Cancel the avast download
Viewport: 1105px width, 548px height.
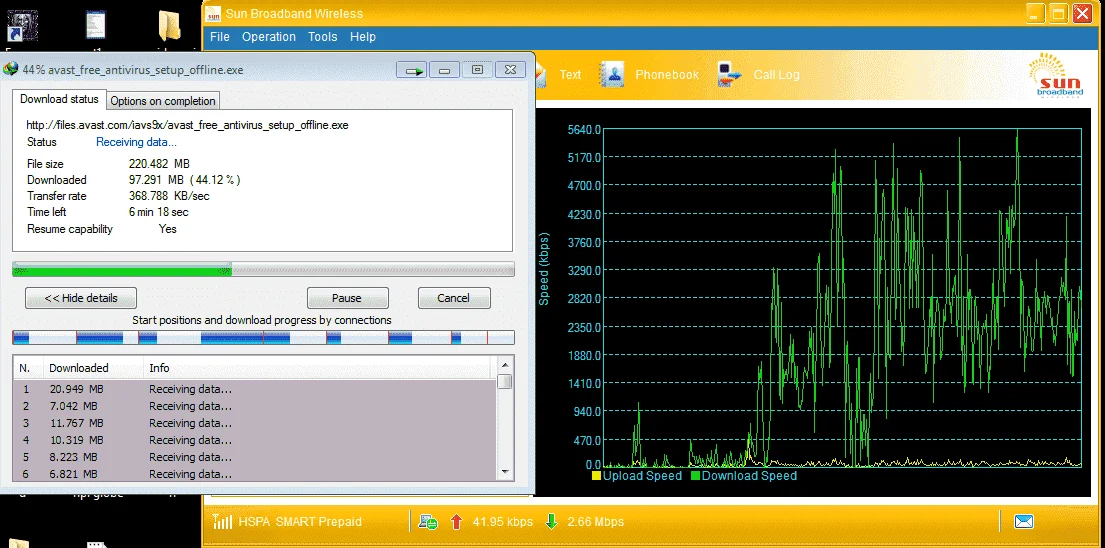click(454, 298)
